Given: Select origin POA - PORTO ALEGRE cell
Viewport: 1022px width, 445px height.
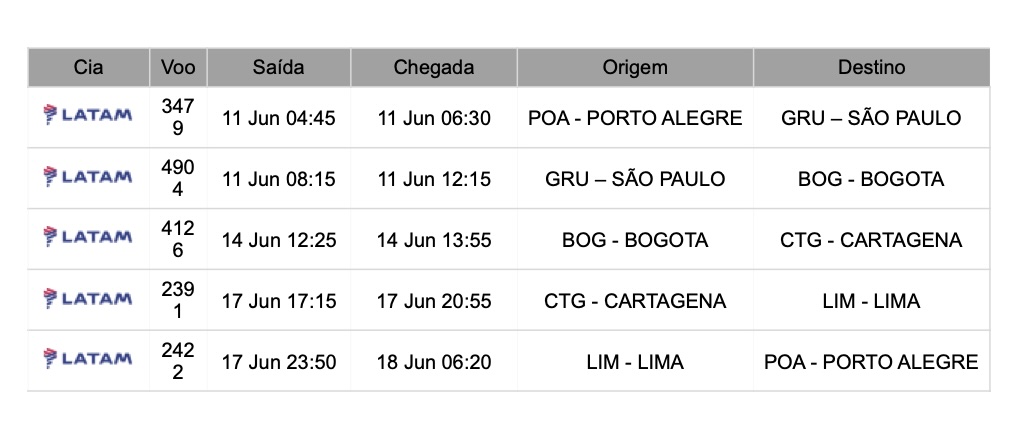Looking at the screenshot, I should 635,118.
